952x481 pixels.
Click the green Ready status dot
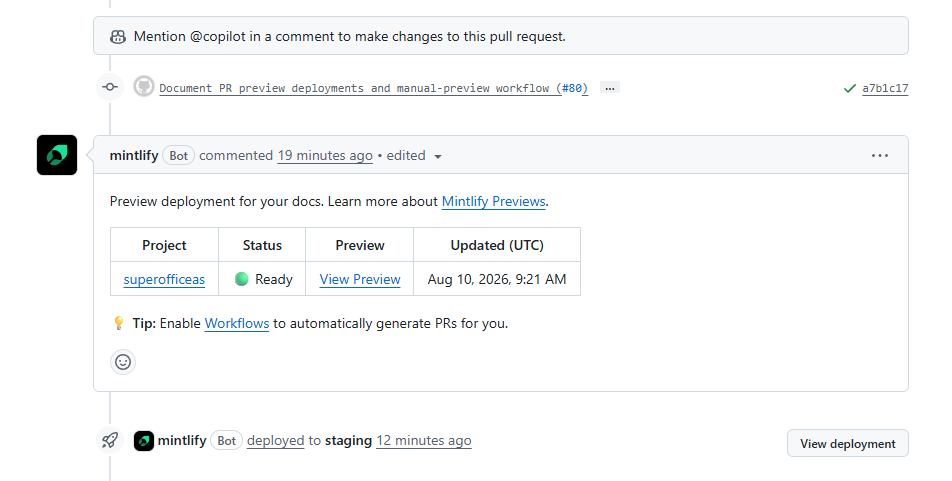point(242,279)
